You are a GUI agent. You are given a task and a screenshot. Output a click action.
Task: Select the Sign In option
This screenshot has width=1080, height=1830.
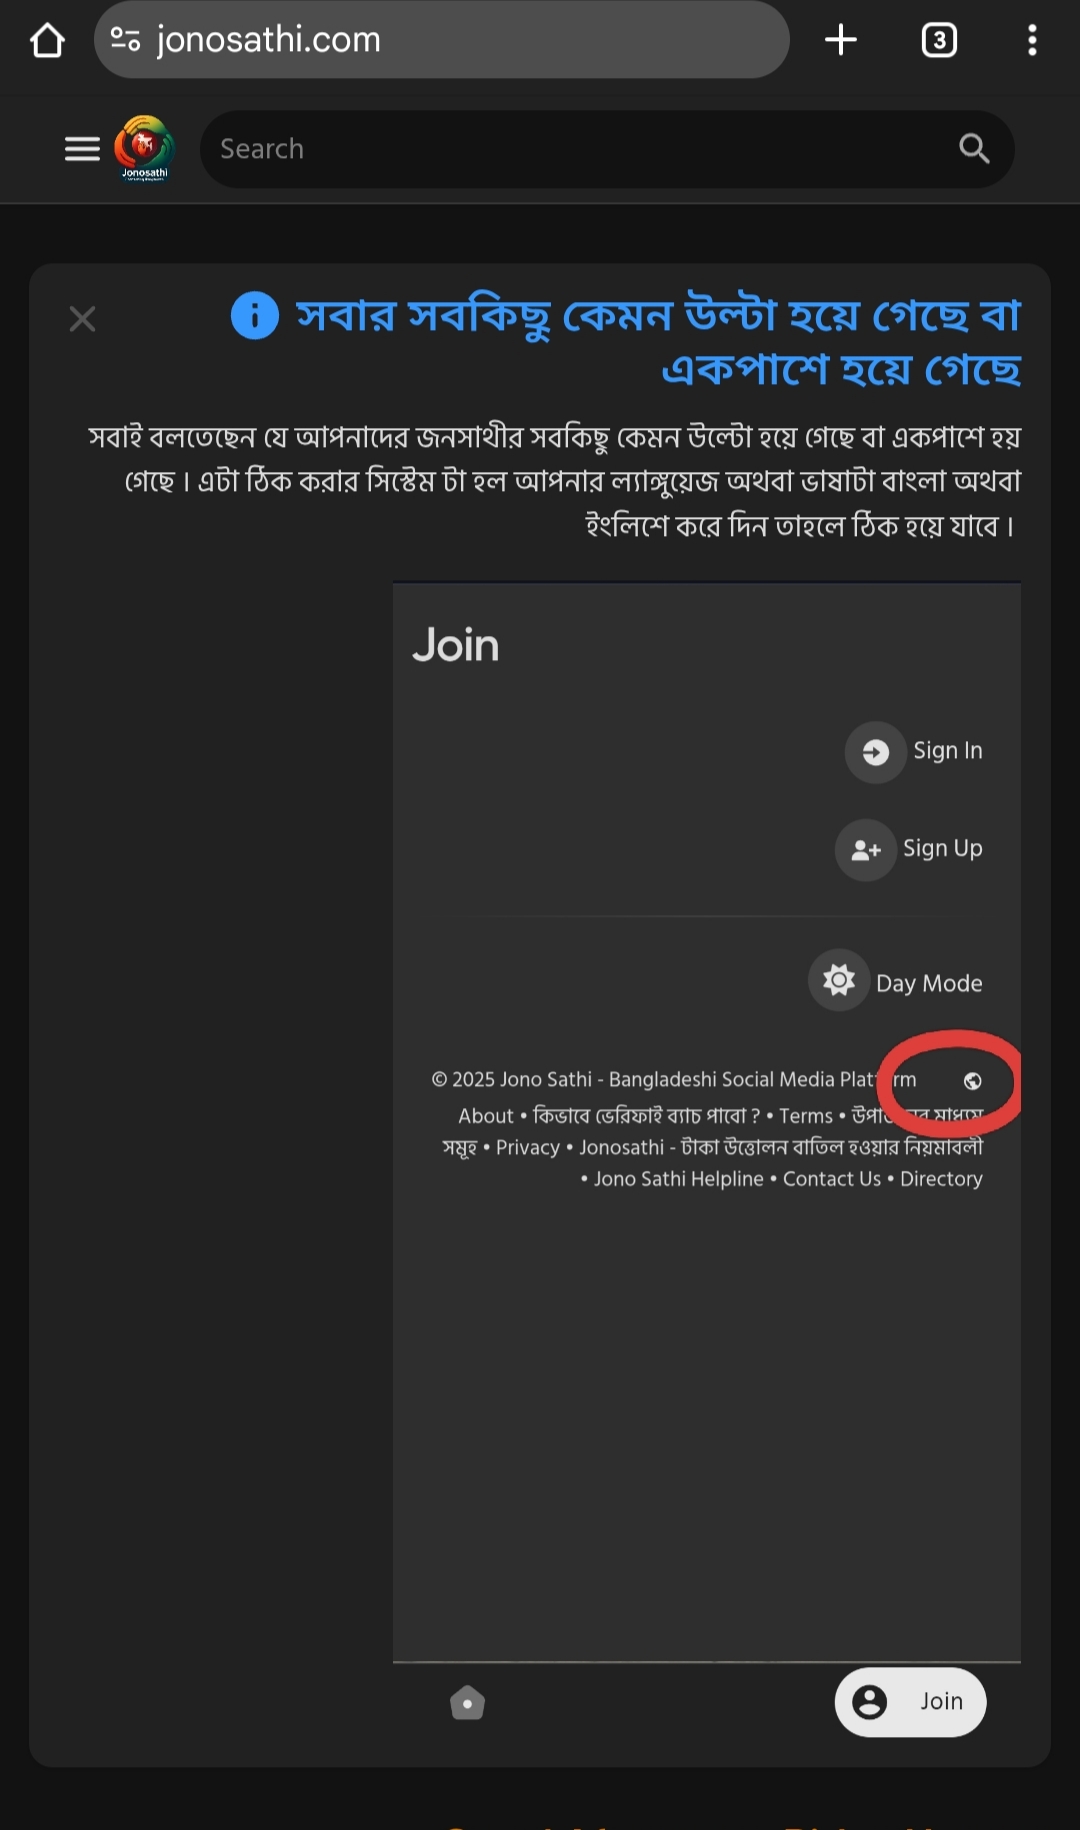click(x=915, y=751)
